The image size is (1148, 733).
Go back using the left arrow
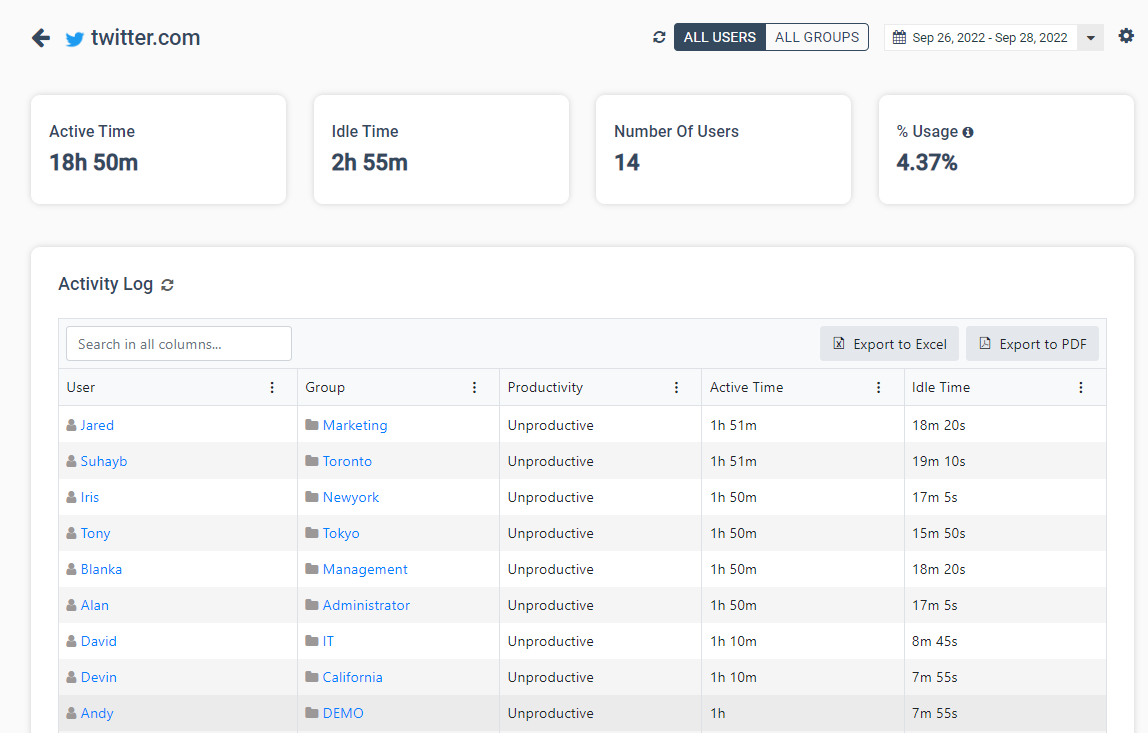(x=41, y=38)
